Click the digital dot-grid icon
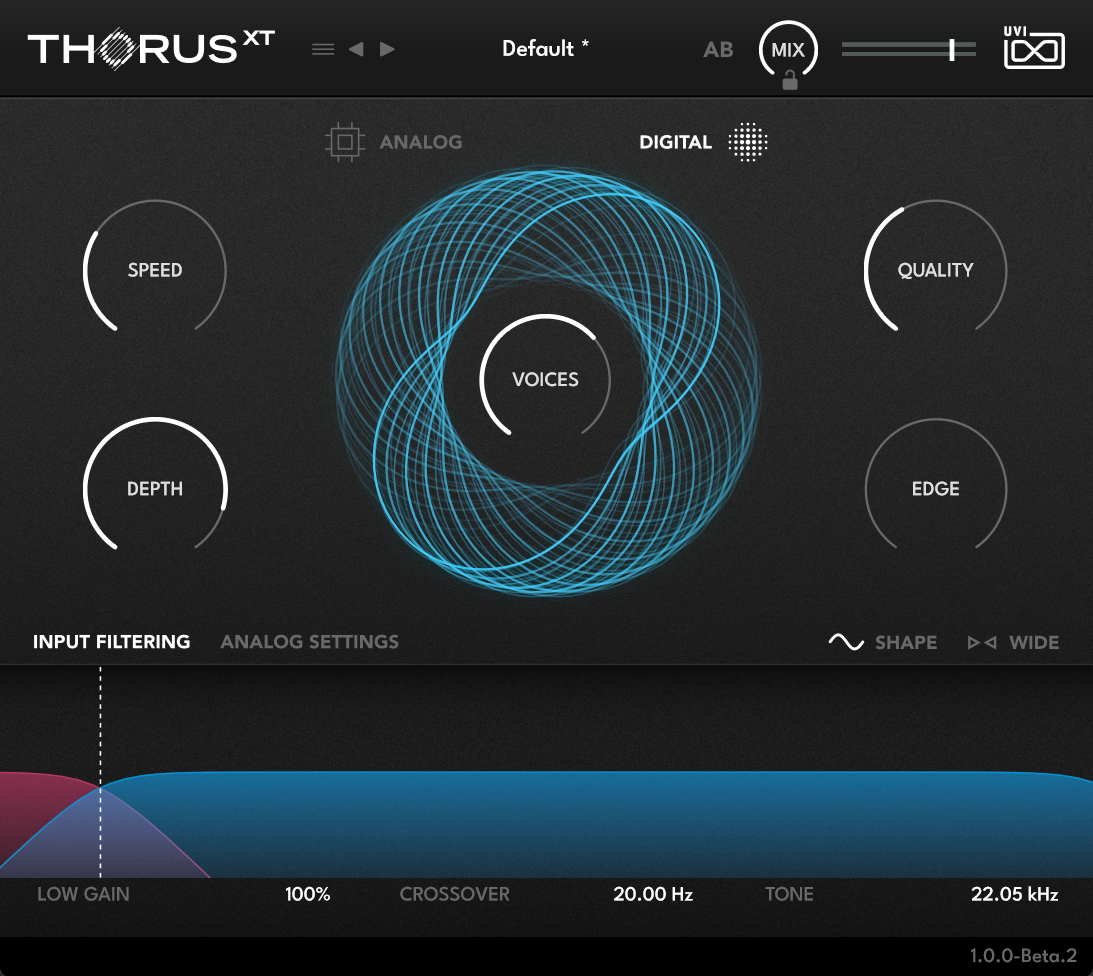The width and height of the screenshot is (1093, 976). click(747, 142)
